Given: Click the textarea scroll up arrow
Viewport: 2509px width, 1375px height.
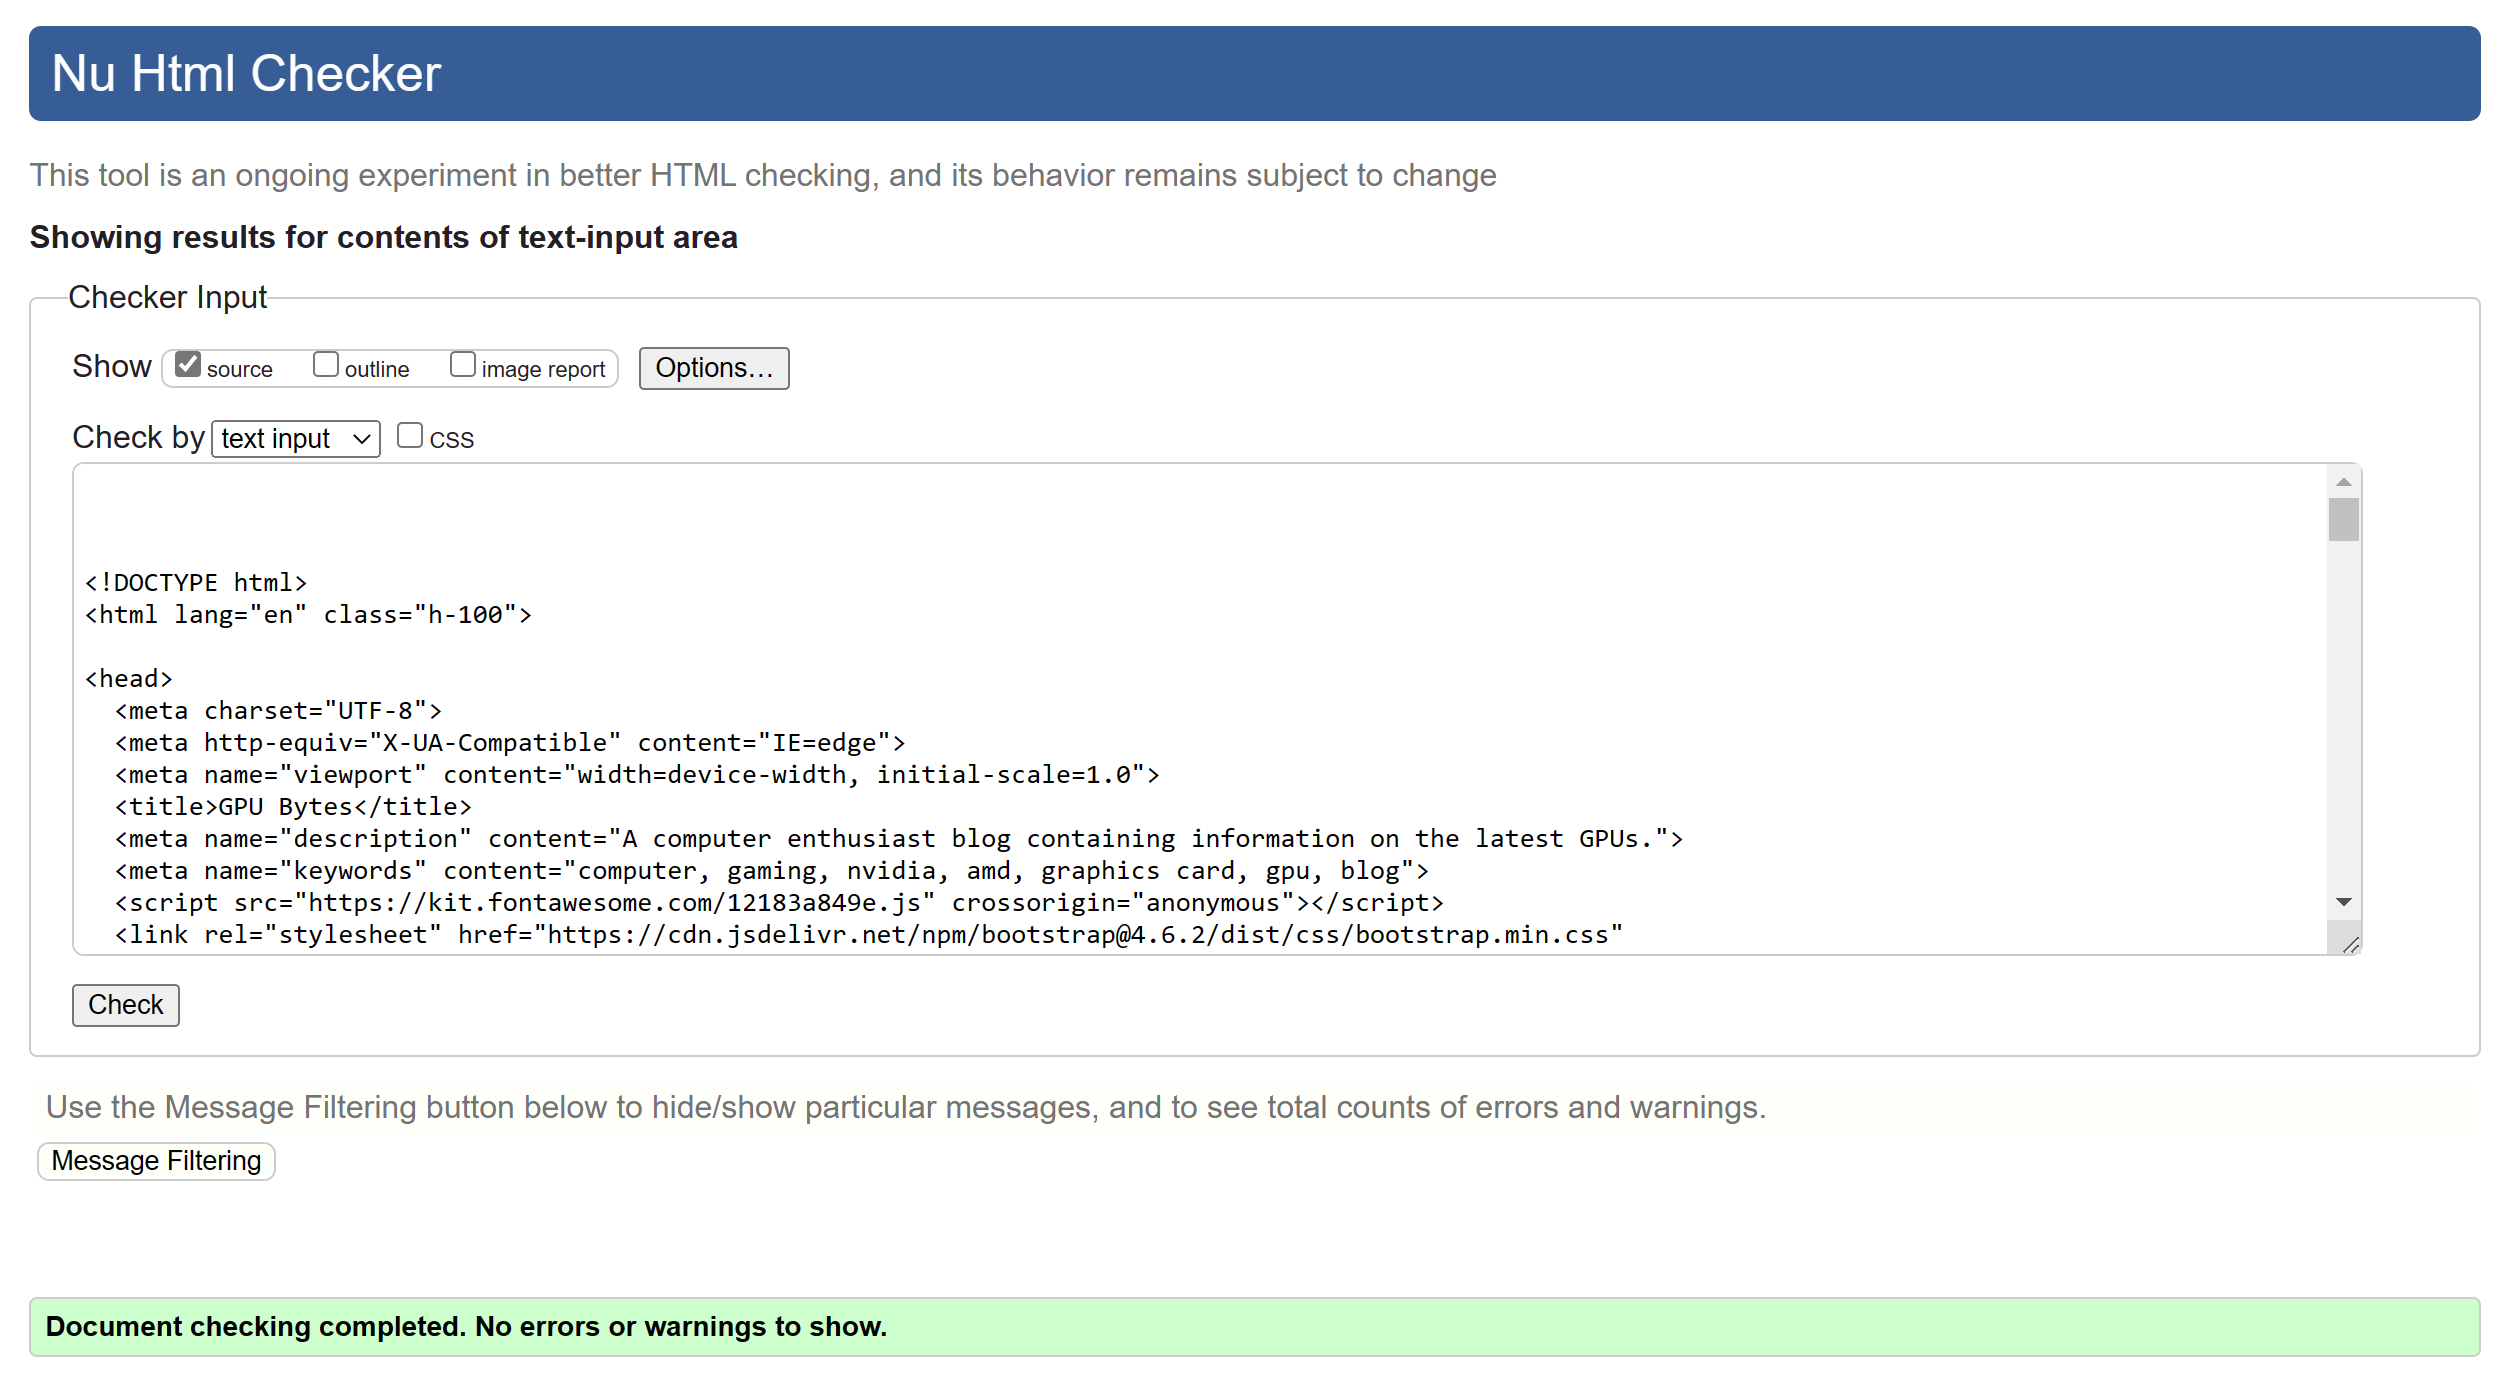Looking at the screenshot, I should click(2343, 482).
